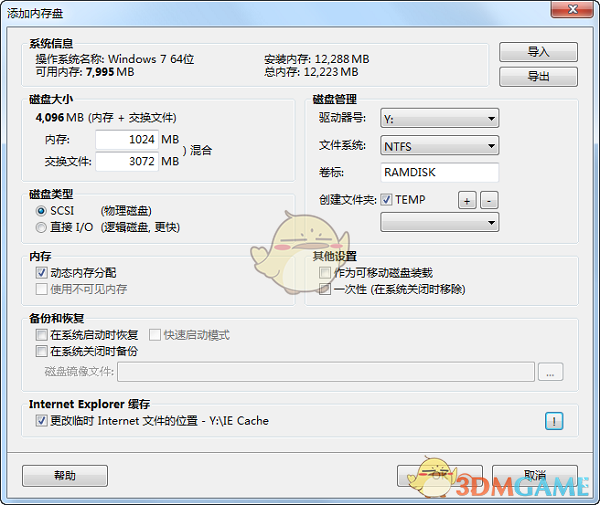Toggle the 快速启动模式 checkbox
The width and height of the screenshot is (600, 505).
click(x=155, y=335)
